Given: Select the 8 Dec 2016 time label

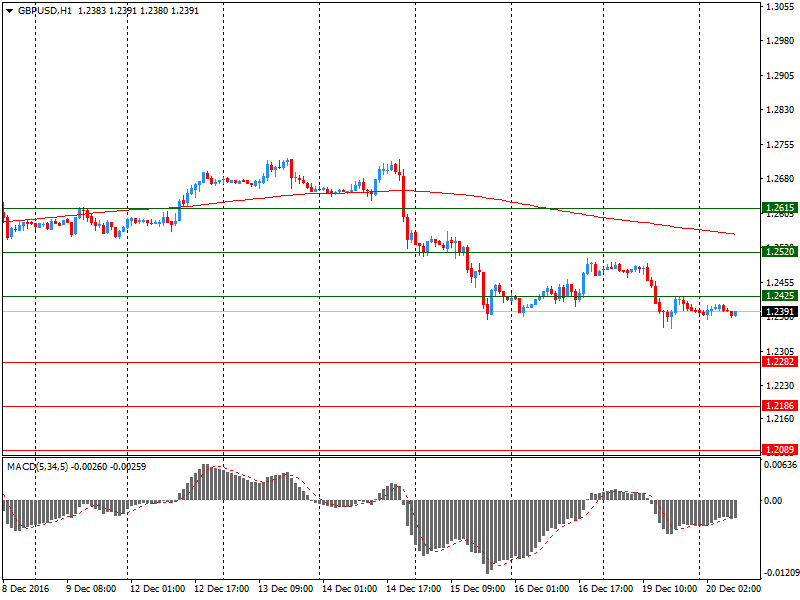Looking at the screenshot, I should coord(26,588).
